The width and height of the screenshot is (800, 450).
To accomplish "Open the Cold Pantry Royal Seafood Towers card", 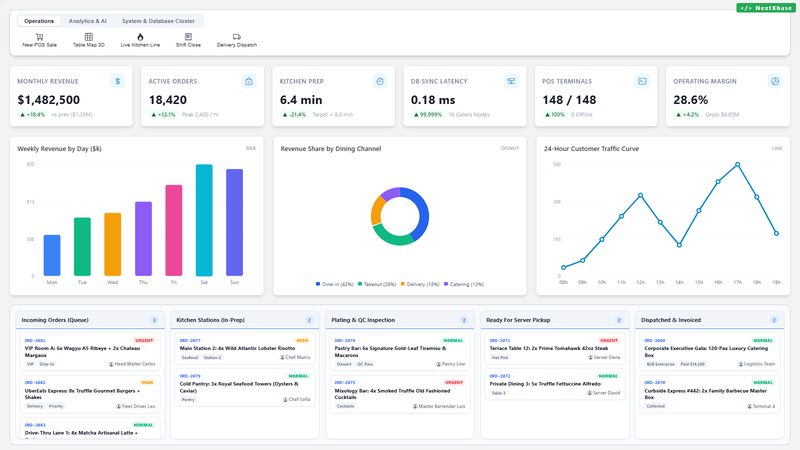I will (244, 388).
